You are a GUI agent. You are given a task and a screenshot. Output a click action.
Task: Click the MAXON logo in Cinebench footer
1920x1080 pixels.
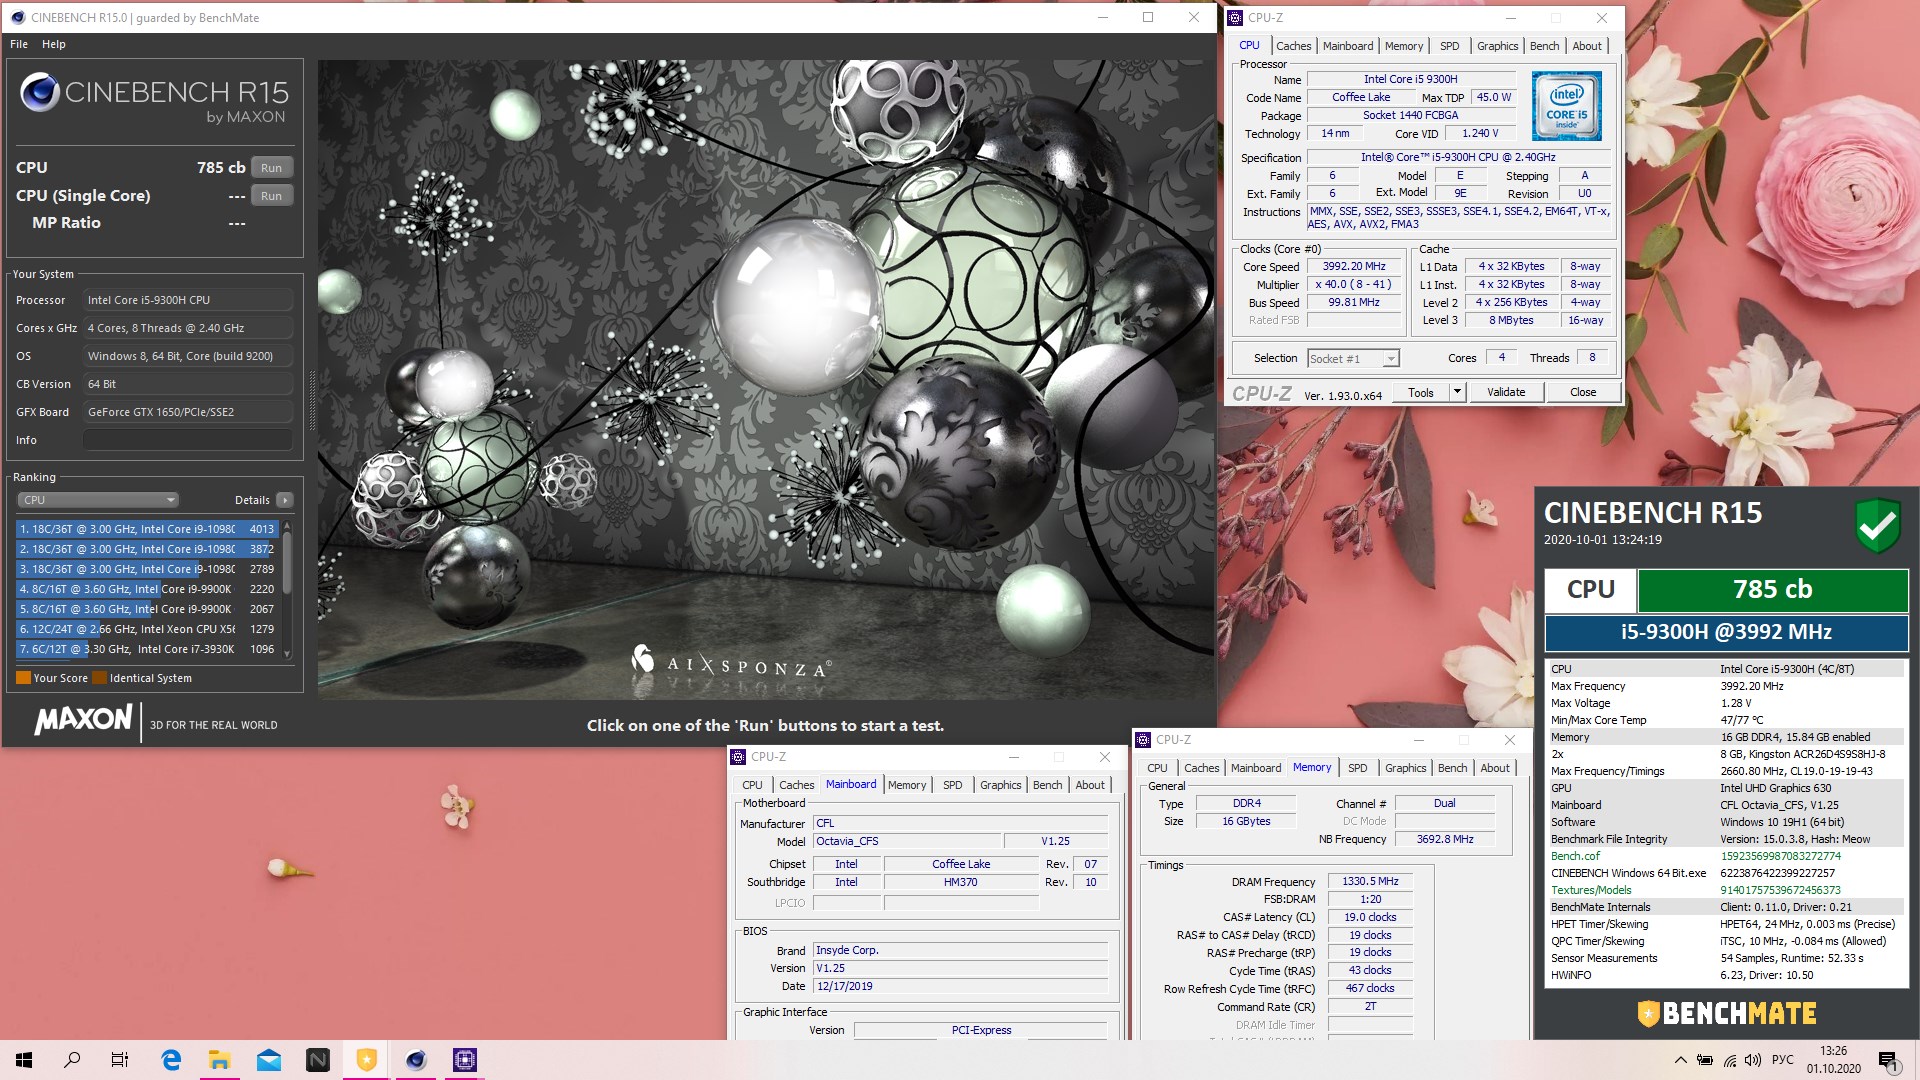(x=83, y=720)
